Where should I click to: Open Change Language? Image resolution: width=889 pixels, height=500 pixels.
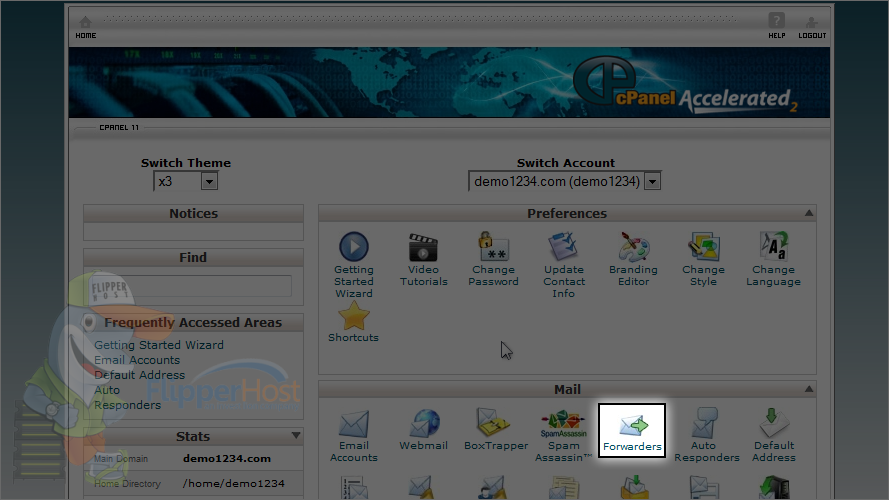(x=773, y=259)
